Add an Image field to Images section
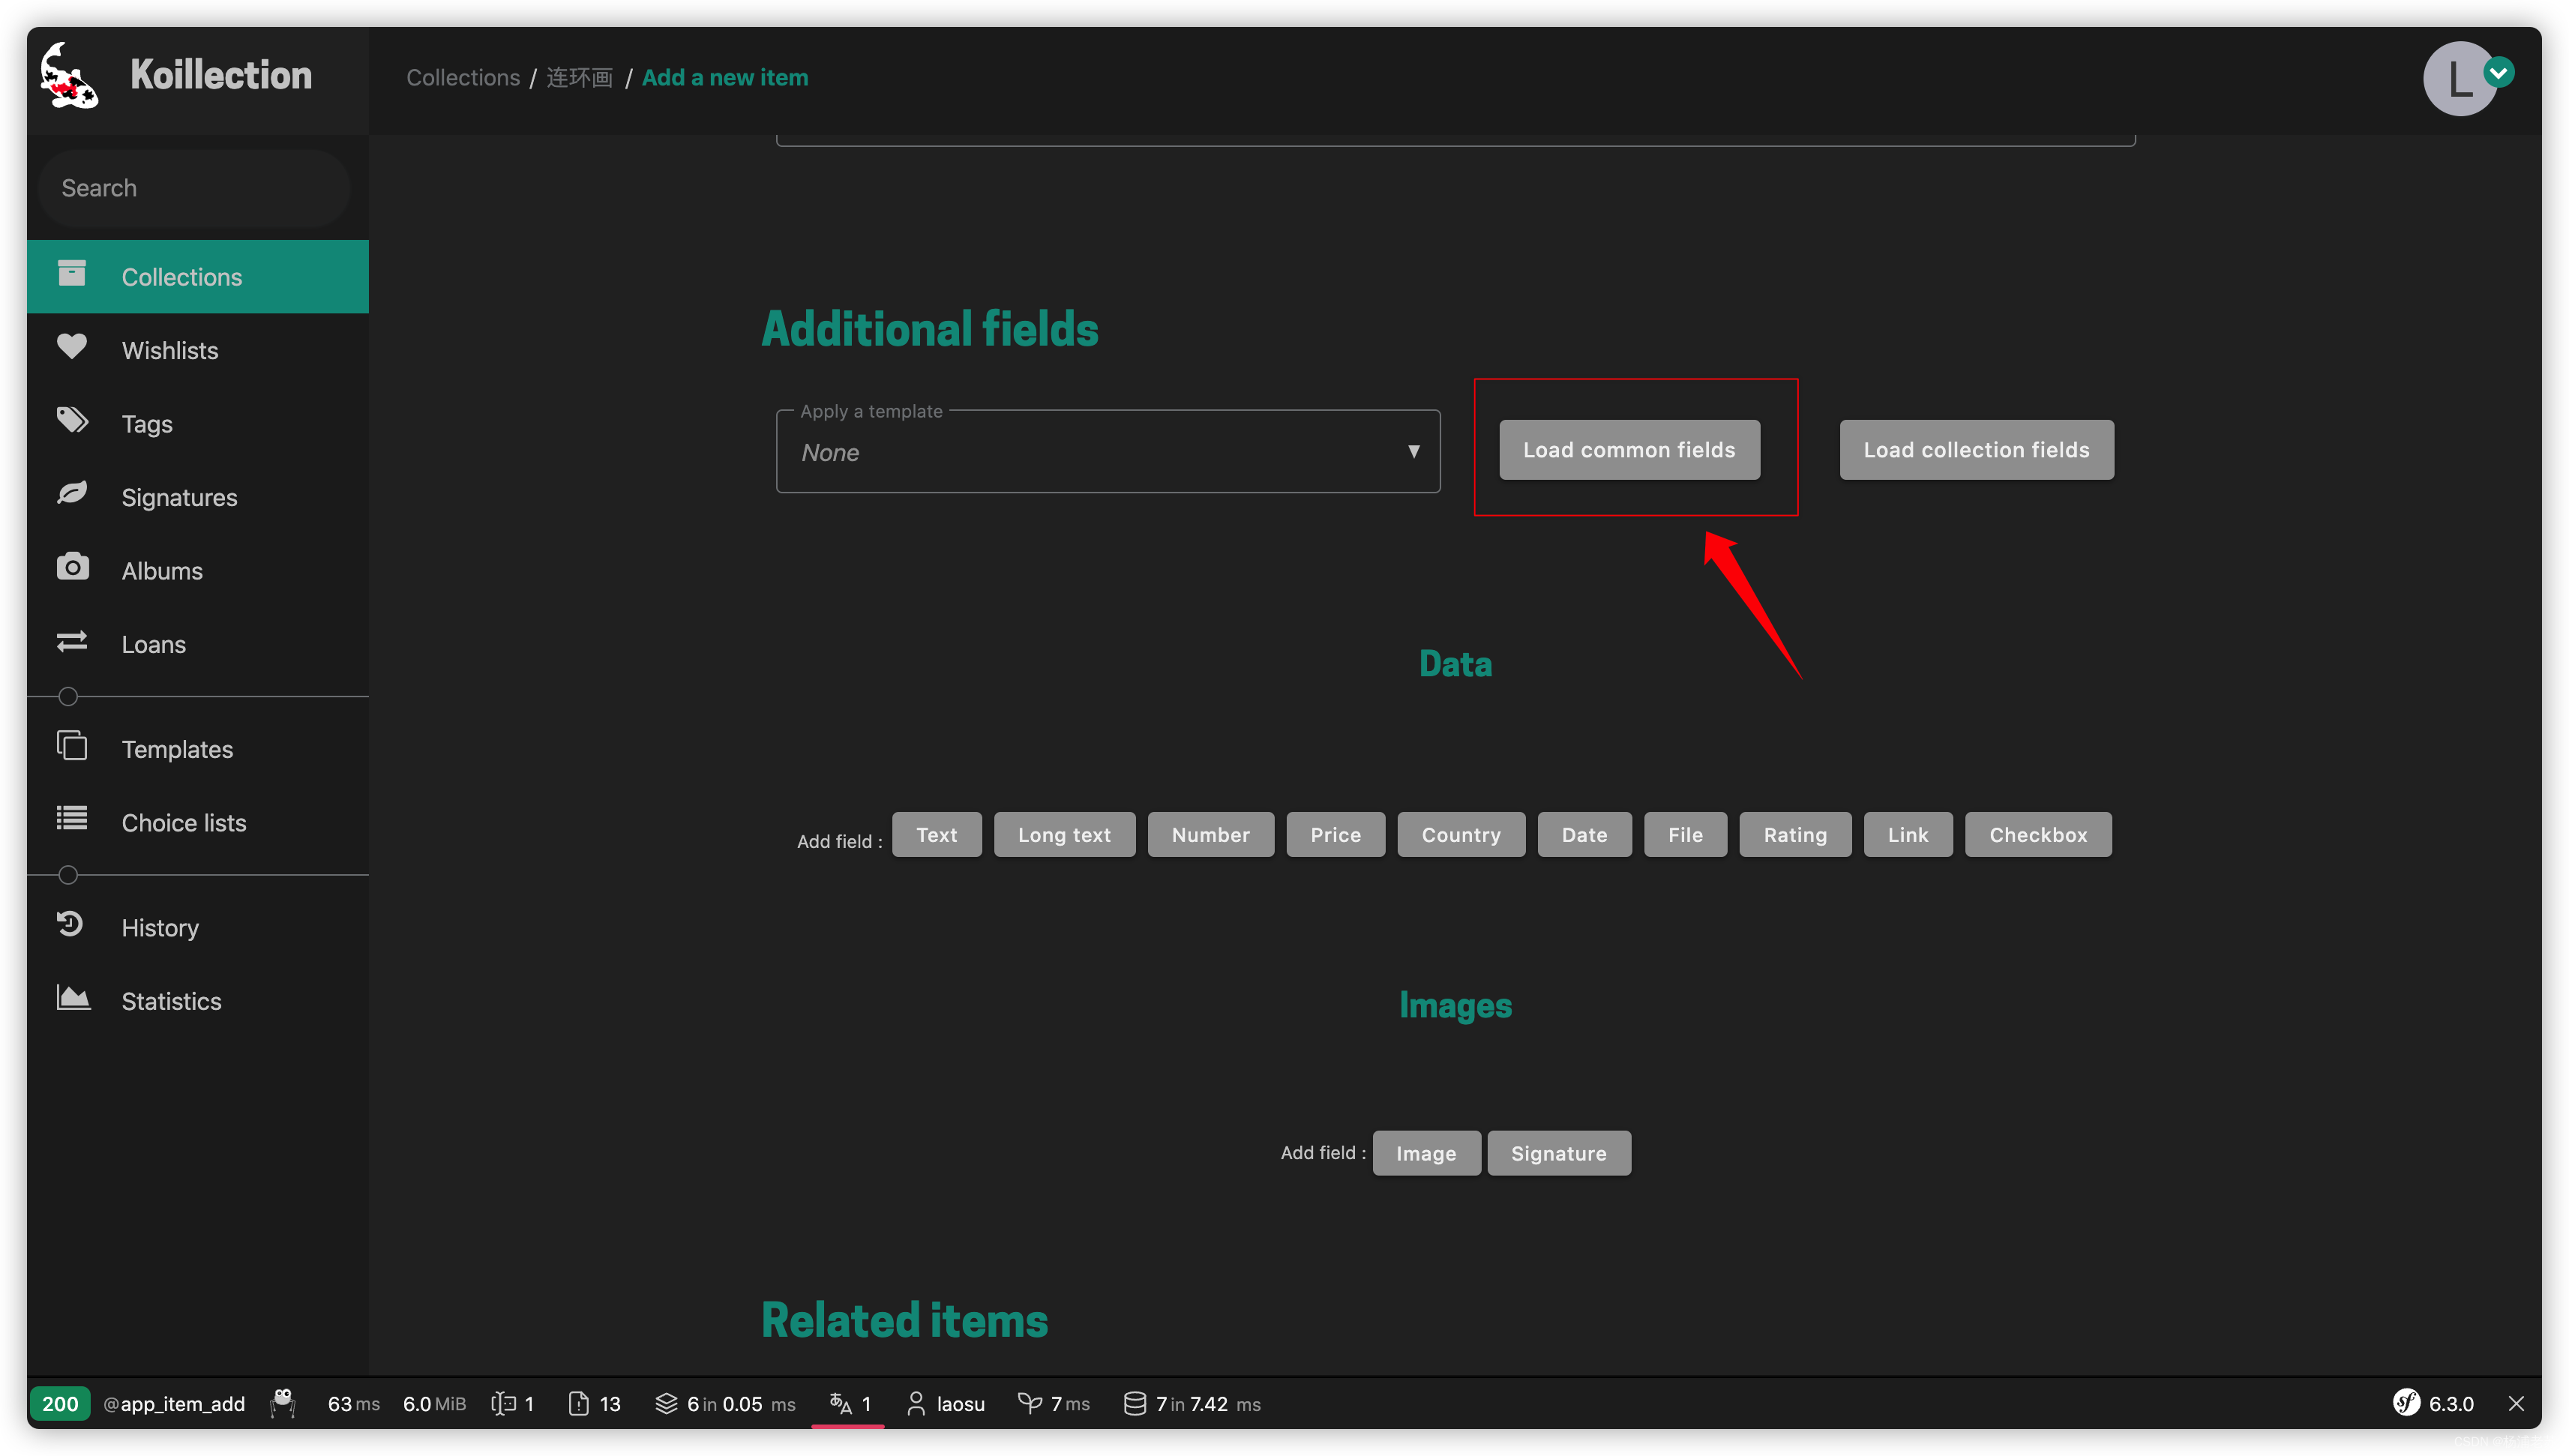 [1425, 1152]
